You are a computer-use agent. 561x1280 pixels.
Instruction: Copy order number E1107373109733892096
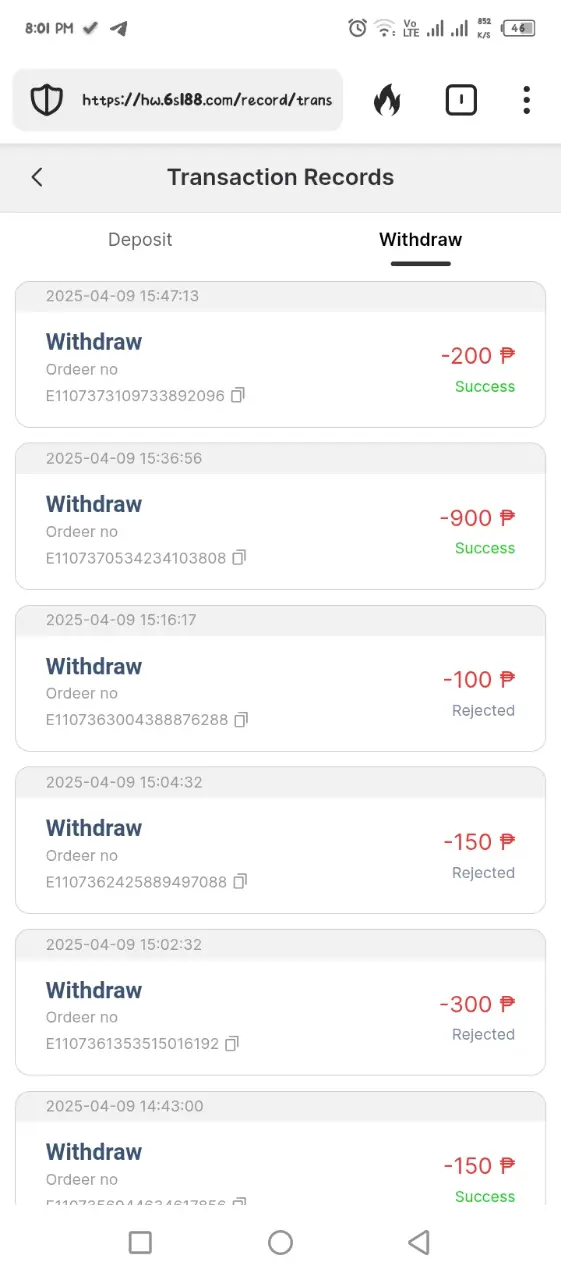[238, 396]
